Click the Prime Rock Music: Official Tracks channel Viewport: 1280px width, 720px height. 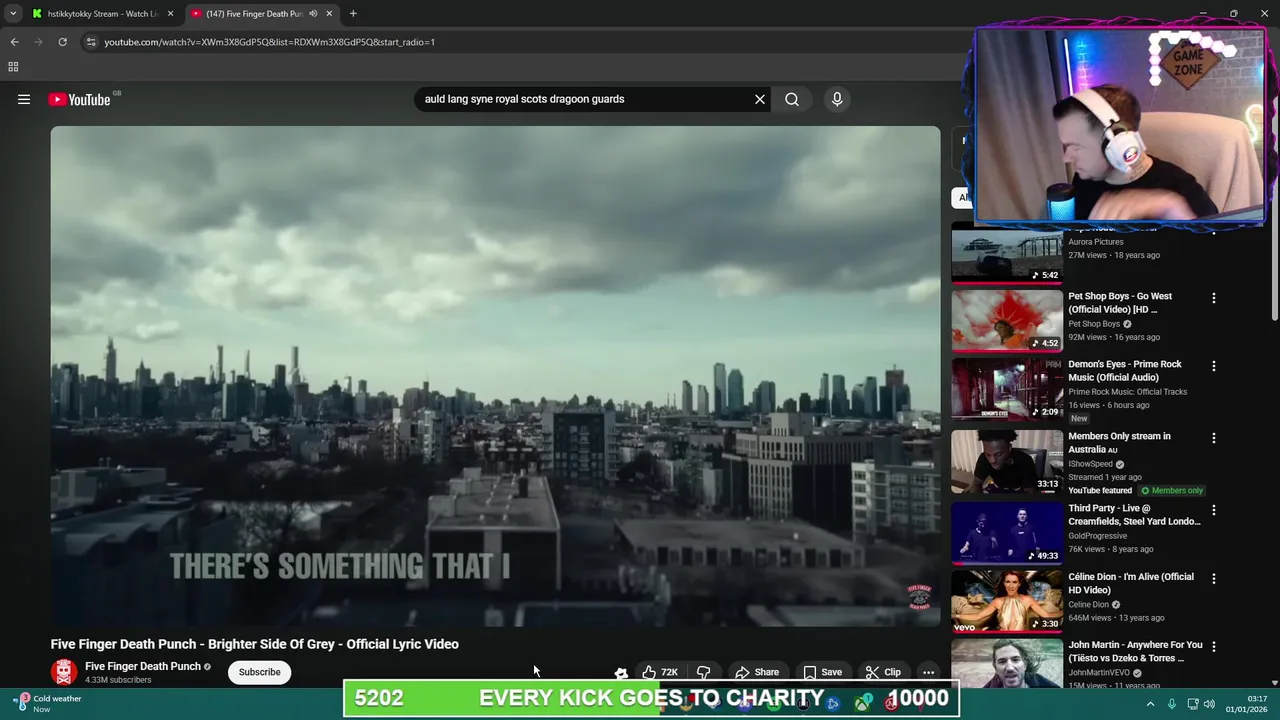[x=1128, y=392]
